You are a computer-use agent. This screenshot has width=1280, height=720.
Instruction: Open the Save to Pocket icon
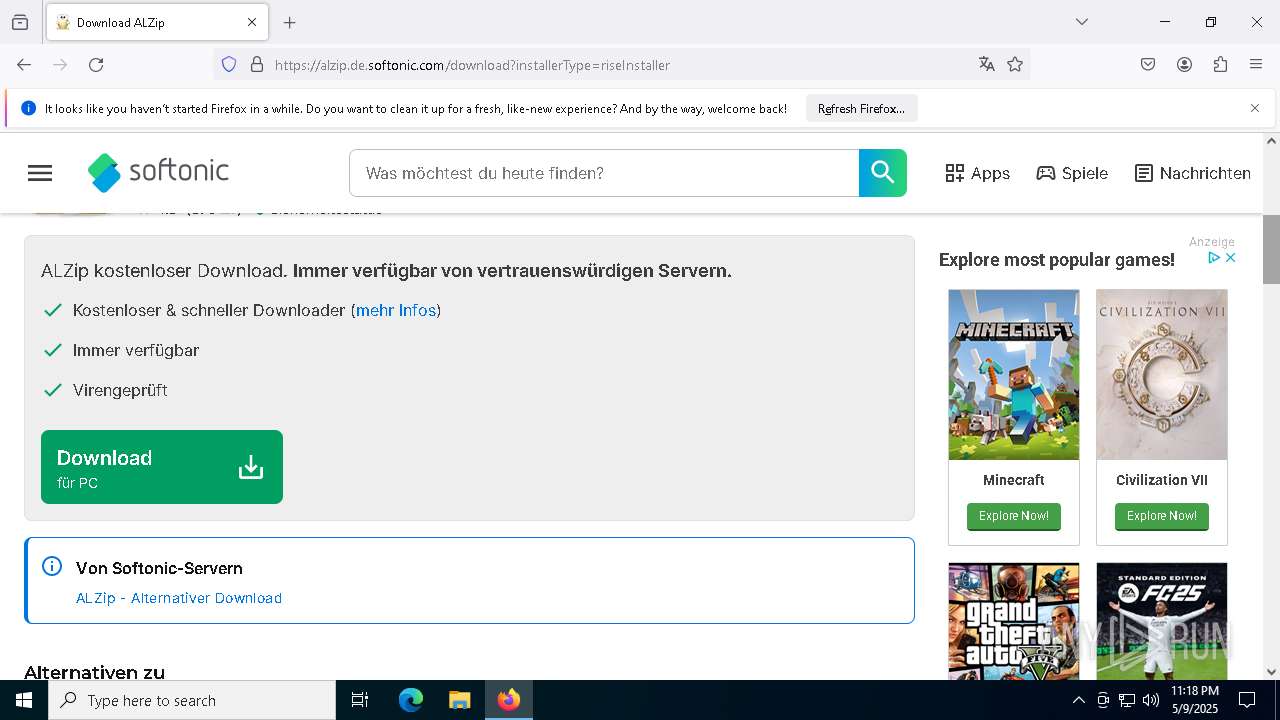coord(1148,65)
